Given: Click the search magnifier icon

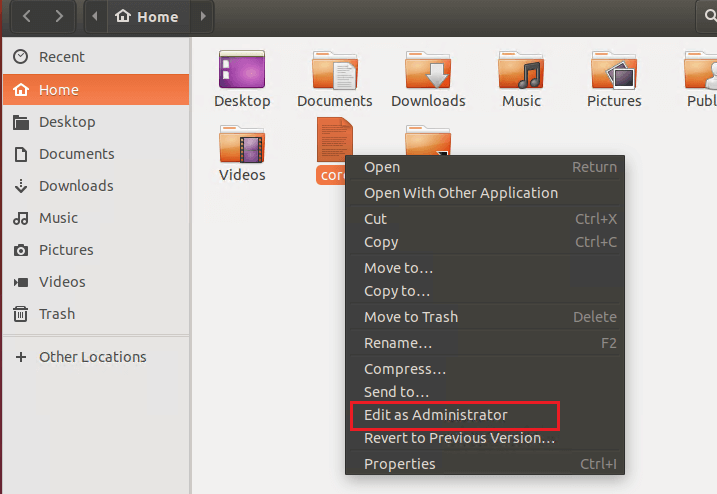Looking at the screenshot, I should 708,16.
